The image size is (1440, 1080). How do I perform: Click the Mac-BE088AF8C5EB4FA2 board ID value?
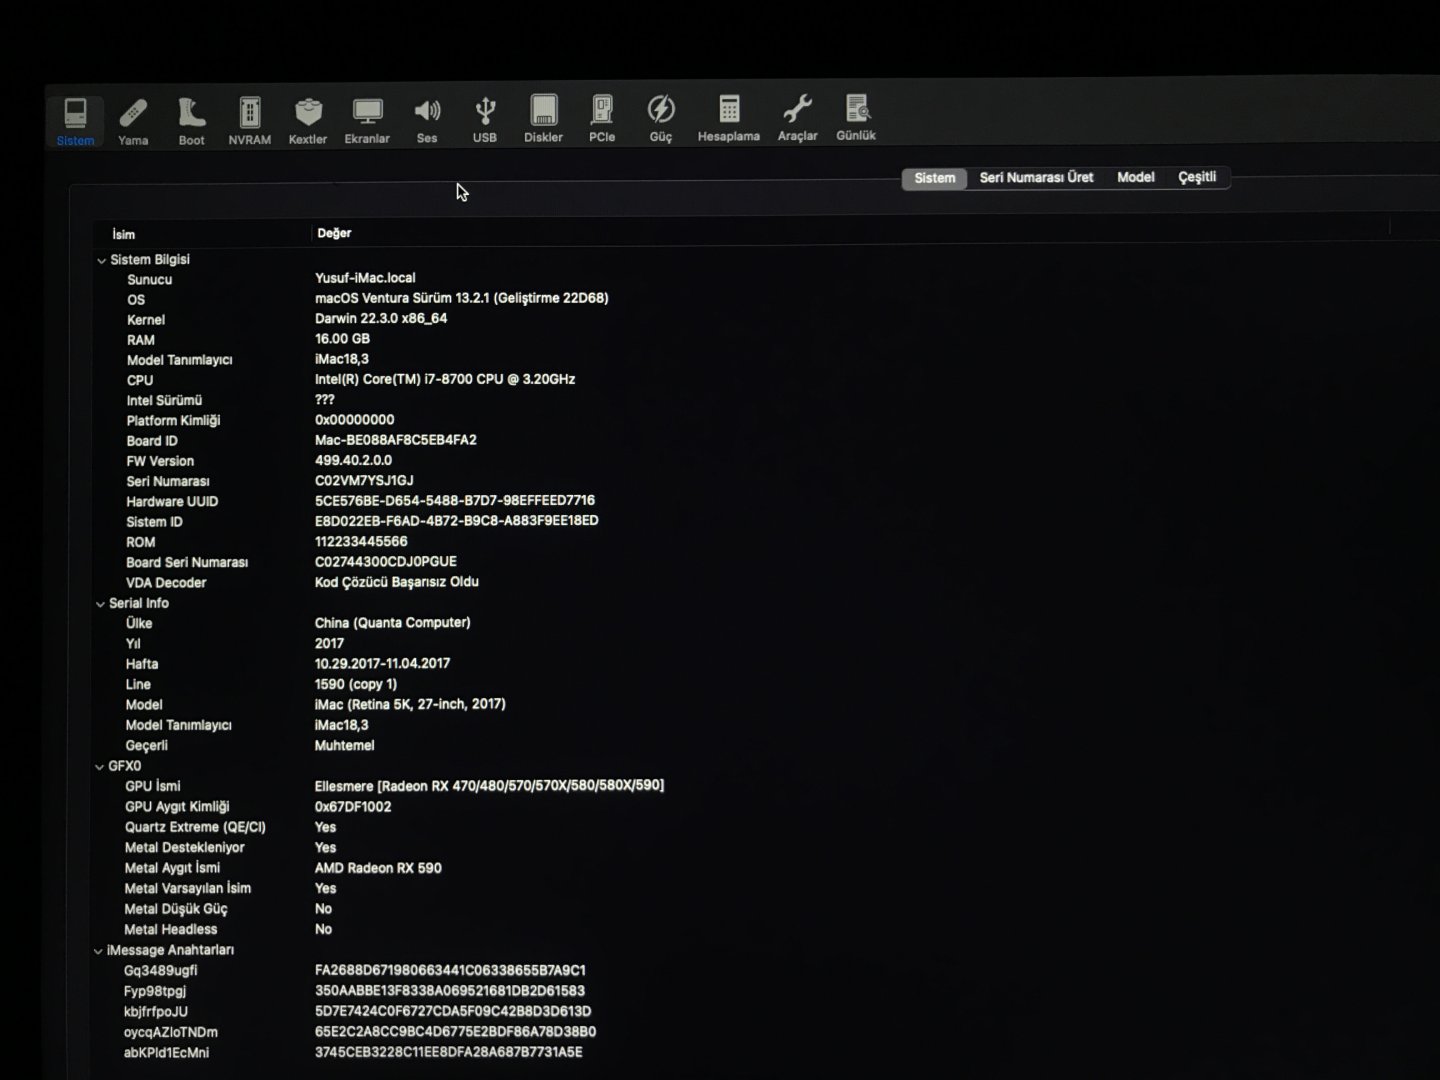(396, 440)
